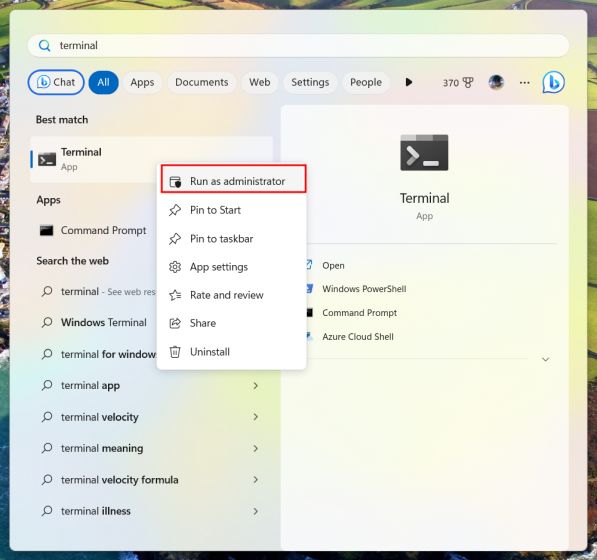Expand chevron next to 'terminal velocity'
The width and height of the screenshot is (597, 560).
[x=255, y=417]
